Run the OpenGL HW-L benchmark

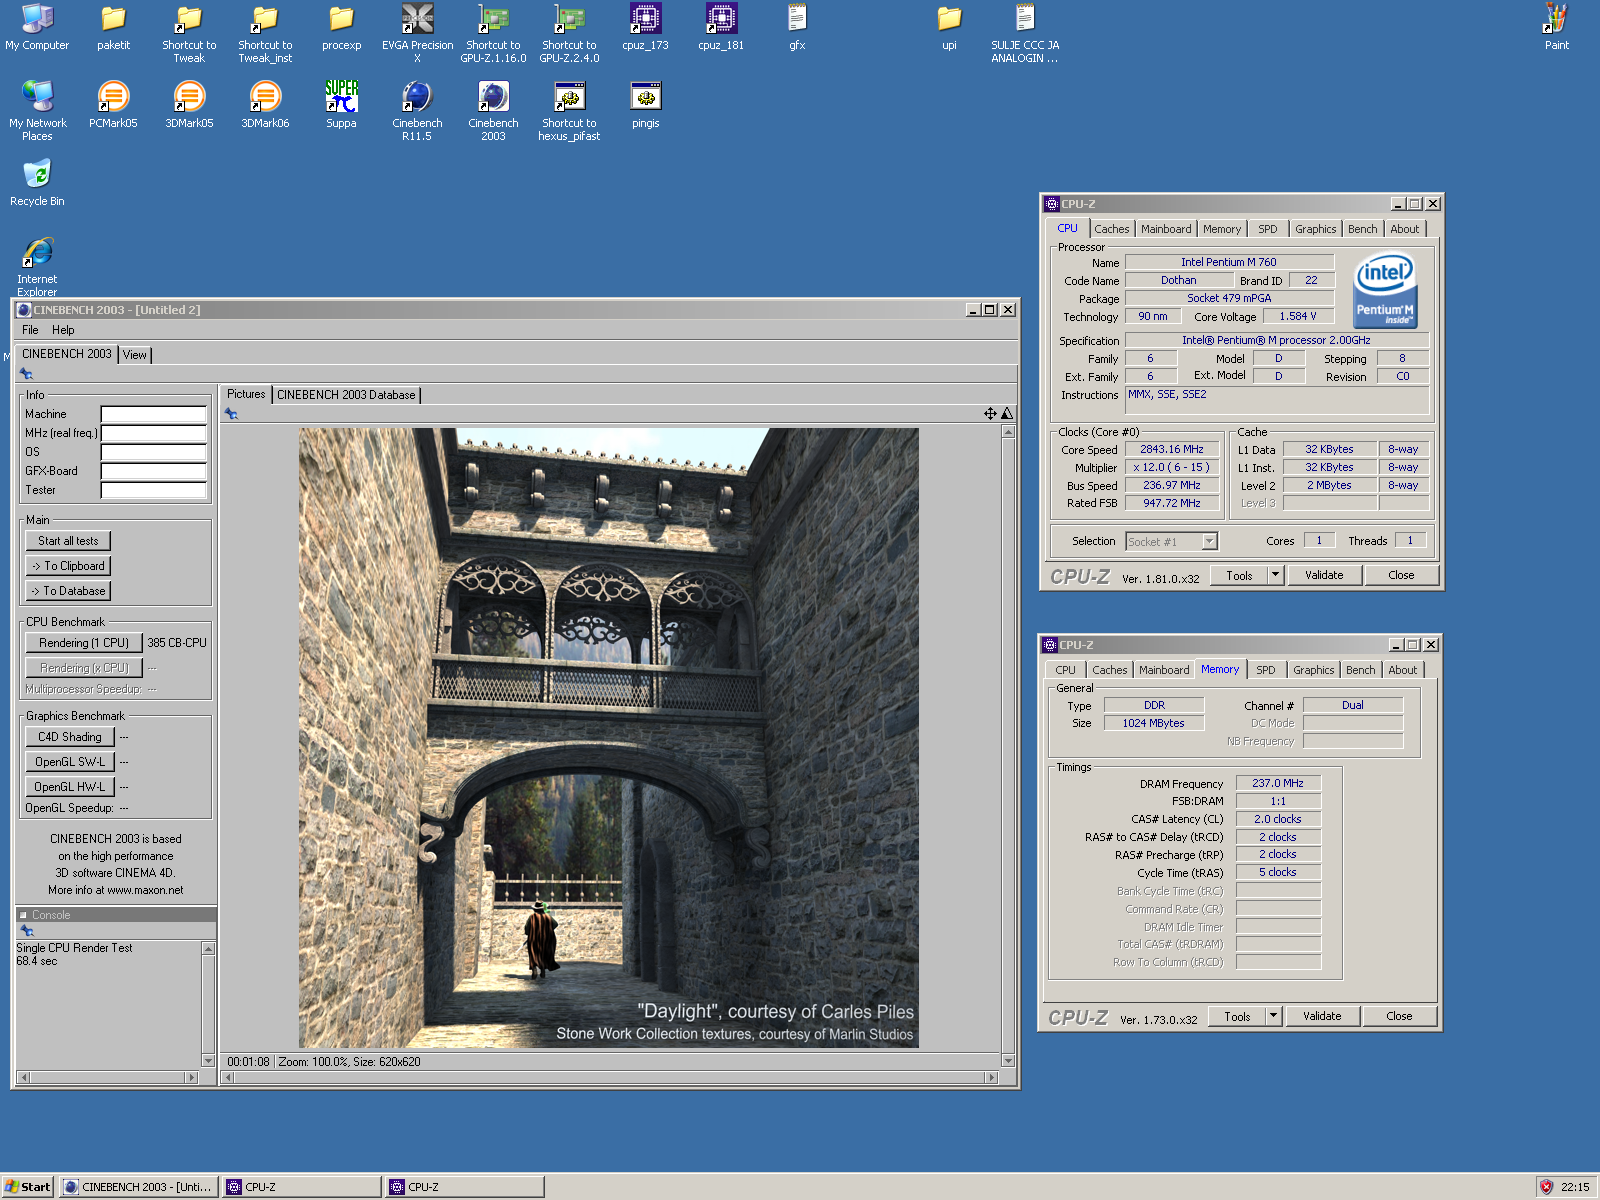(x=70, y=787)
